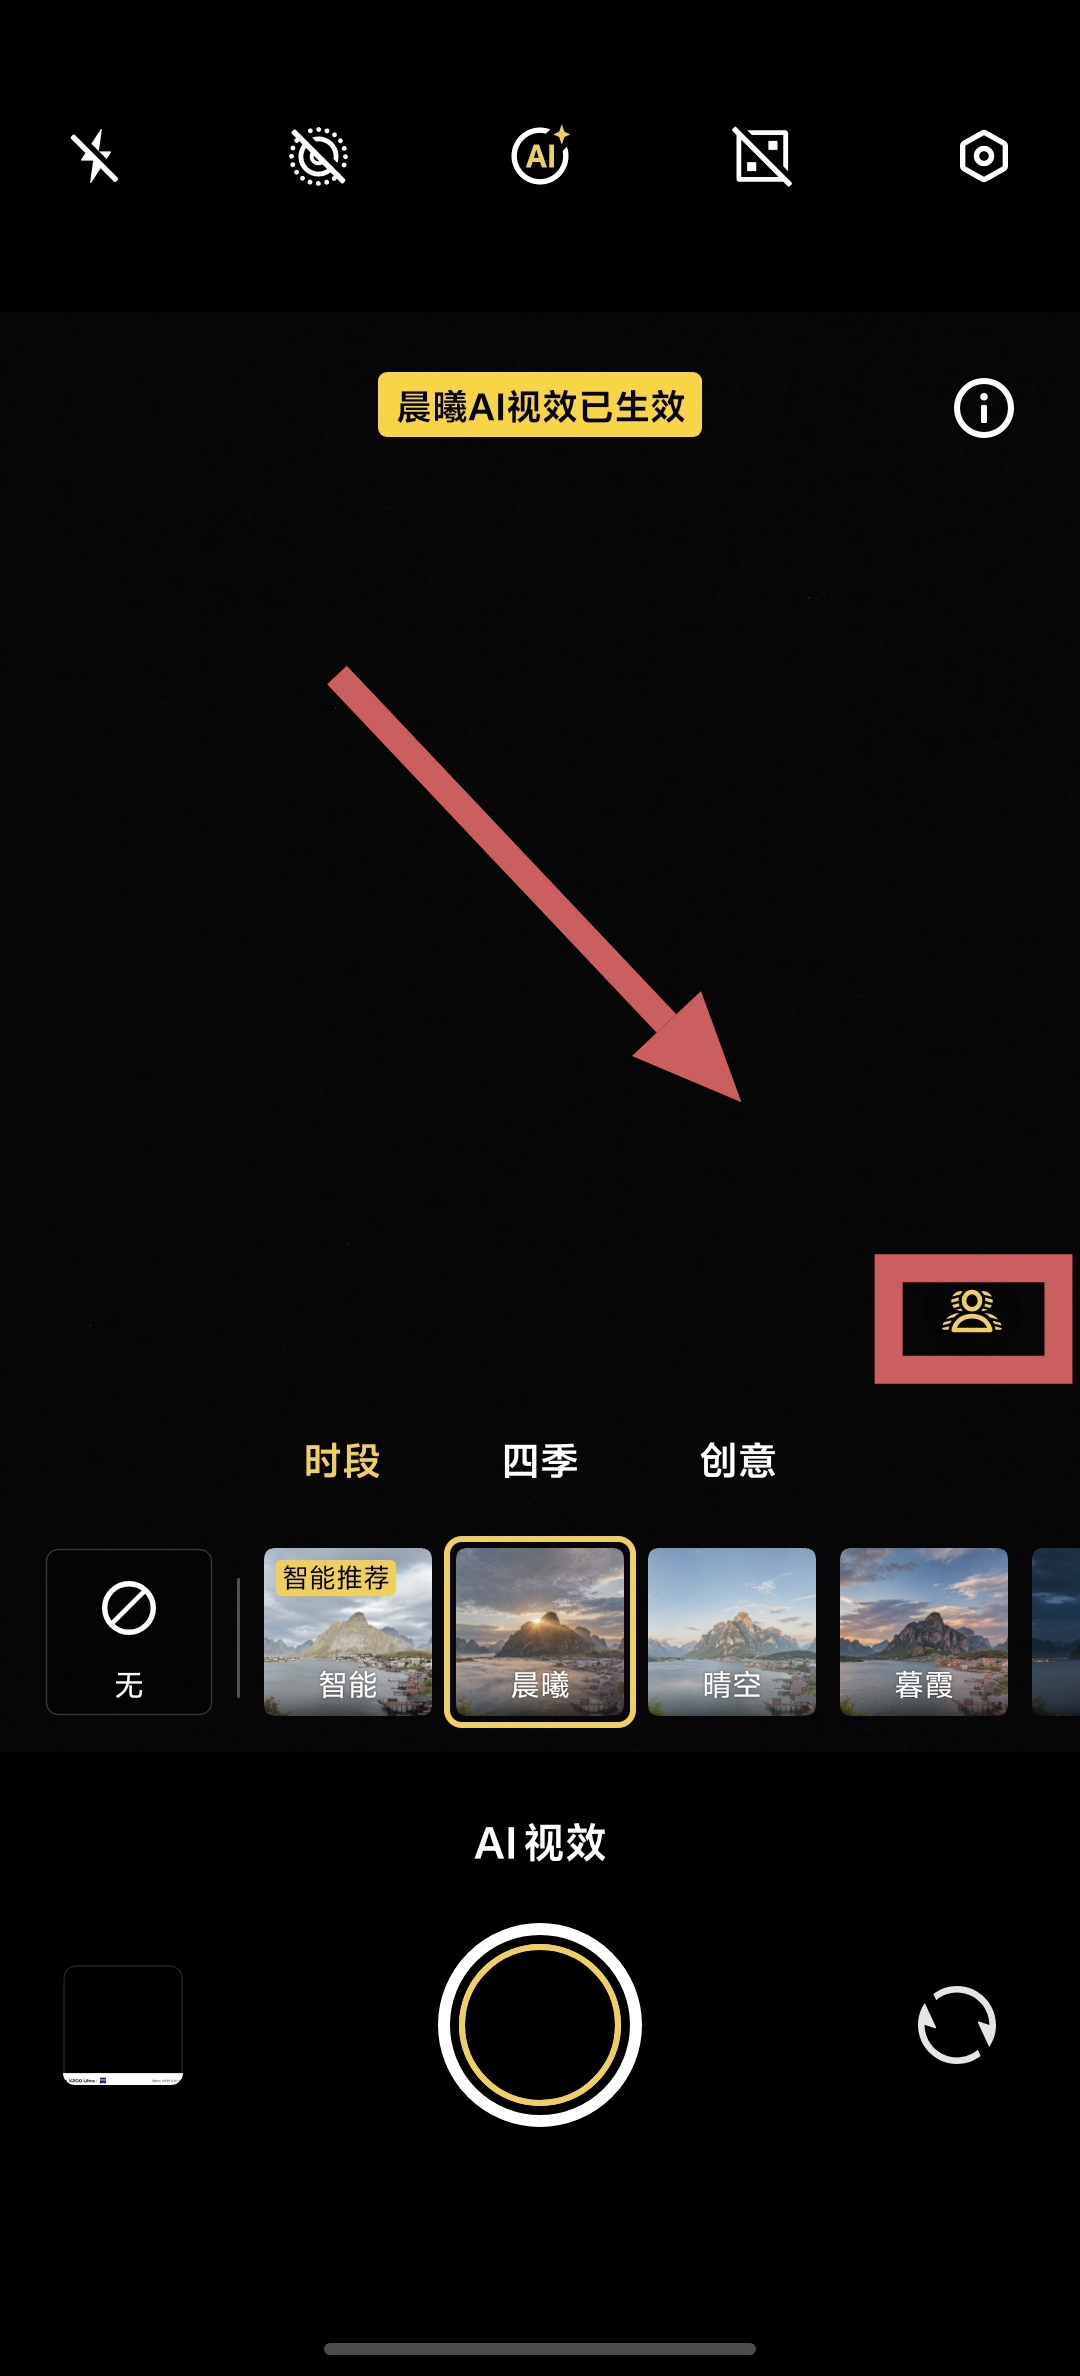Open camera settings hexagon icon
The width and height of the screenshot is (1080, 2376).
(x=984, y=156)
